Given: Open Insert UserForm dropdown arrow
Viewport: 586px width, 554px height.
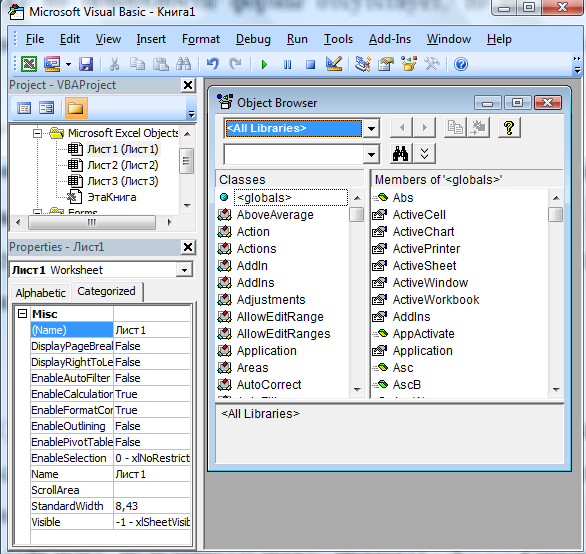Looking at the screenshot, I should [68, 64].
